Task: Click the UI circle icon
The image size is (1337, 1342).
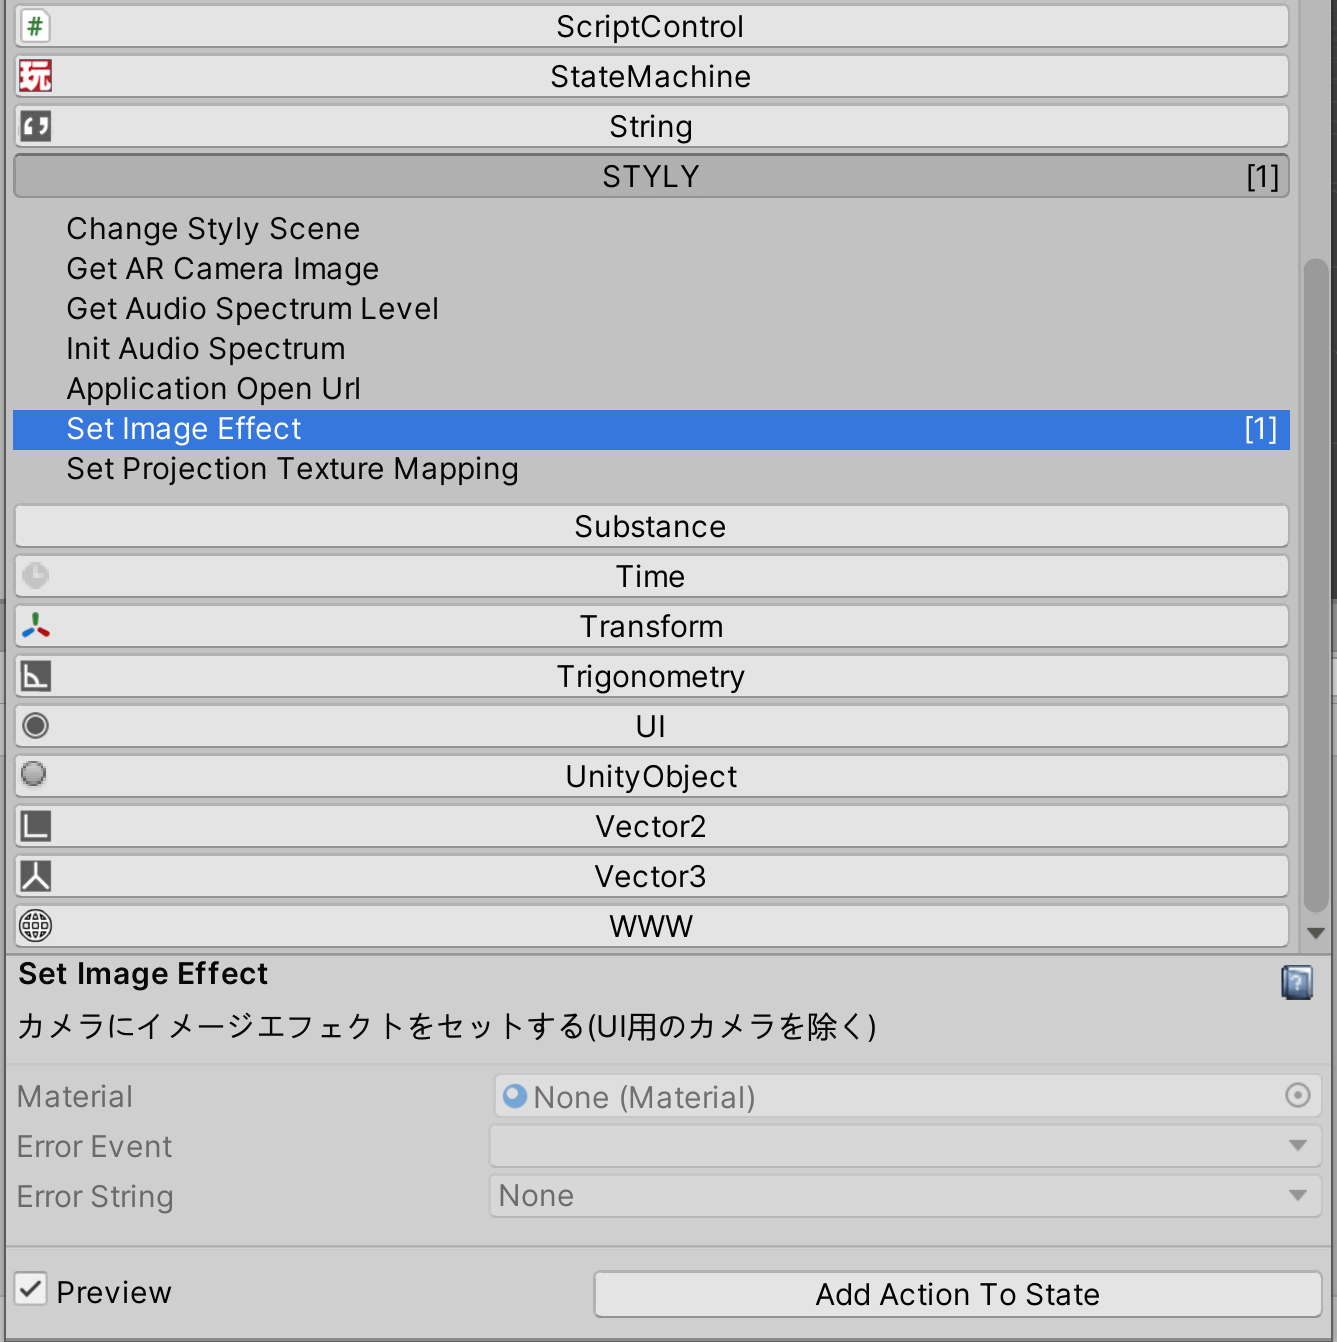Action: tap(34, 726)
